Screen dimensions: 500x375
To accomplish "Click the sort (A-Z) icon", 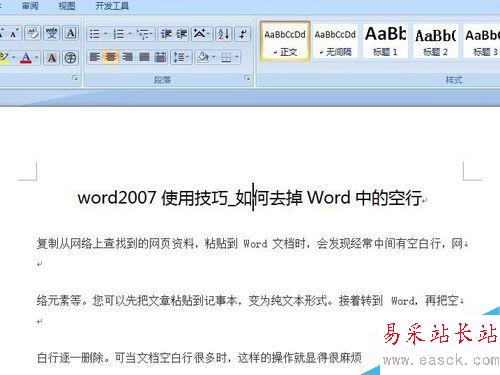I will (223, 34).
